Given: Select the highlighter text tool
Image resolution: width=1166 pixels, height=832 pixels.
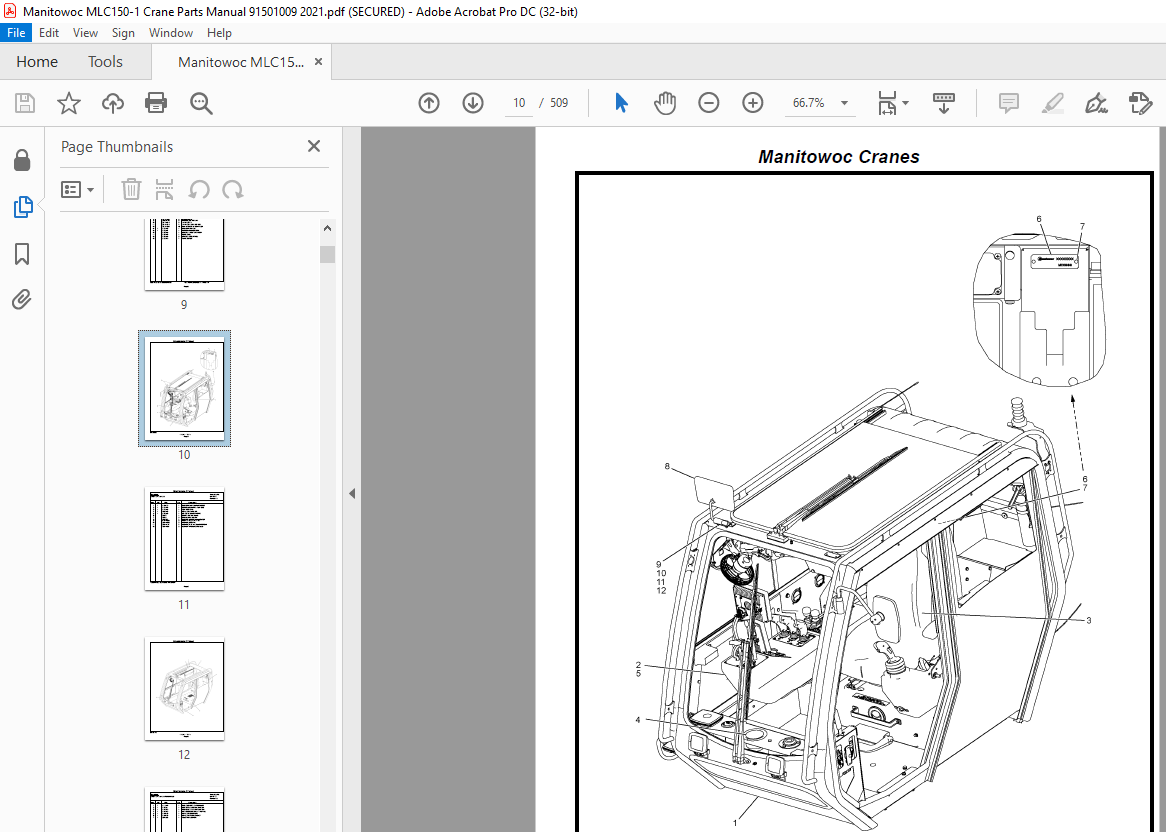Looking at the screenshot, I should tap(1052, 103).
